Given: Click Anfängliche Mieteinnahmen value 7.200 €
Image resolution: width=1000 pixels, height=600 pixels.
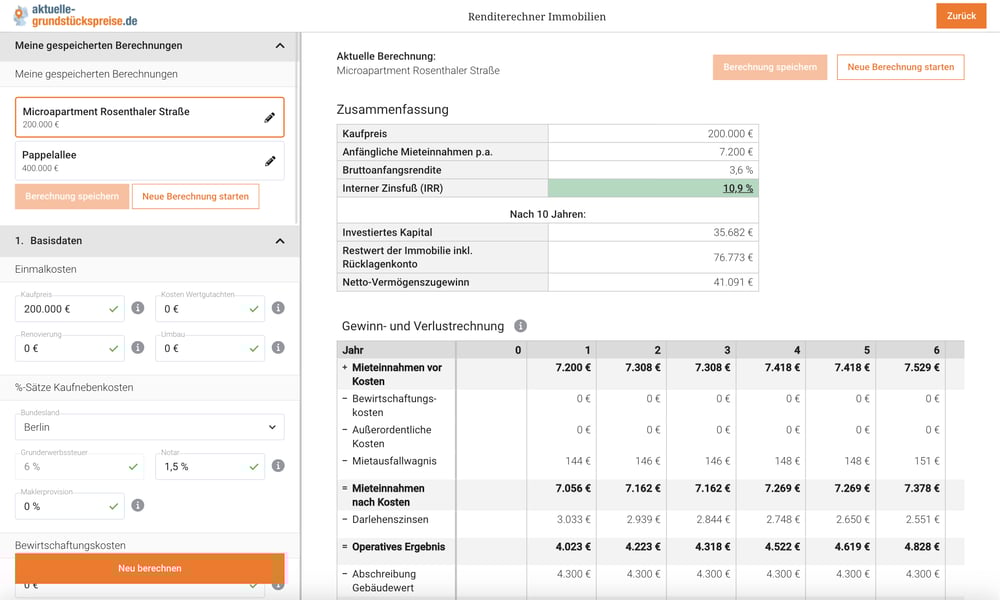Looking at the screenshot, I should pyautogui.click(x=736, y=152).
